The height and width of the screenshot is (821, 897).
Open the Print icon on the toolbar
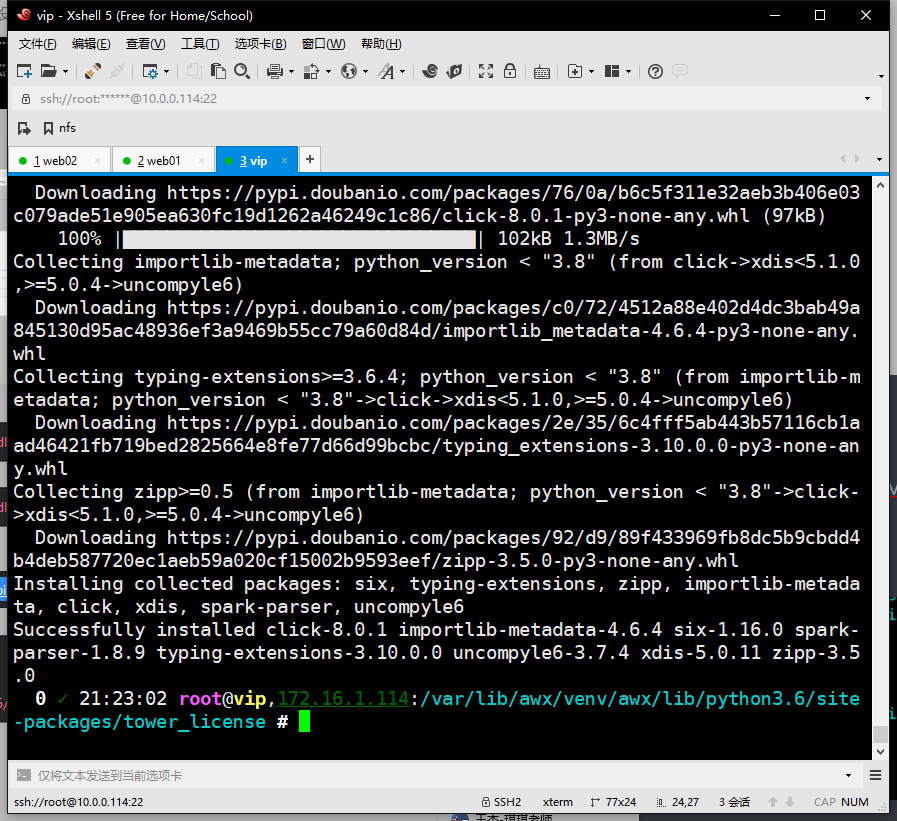(x=276, y=71)
